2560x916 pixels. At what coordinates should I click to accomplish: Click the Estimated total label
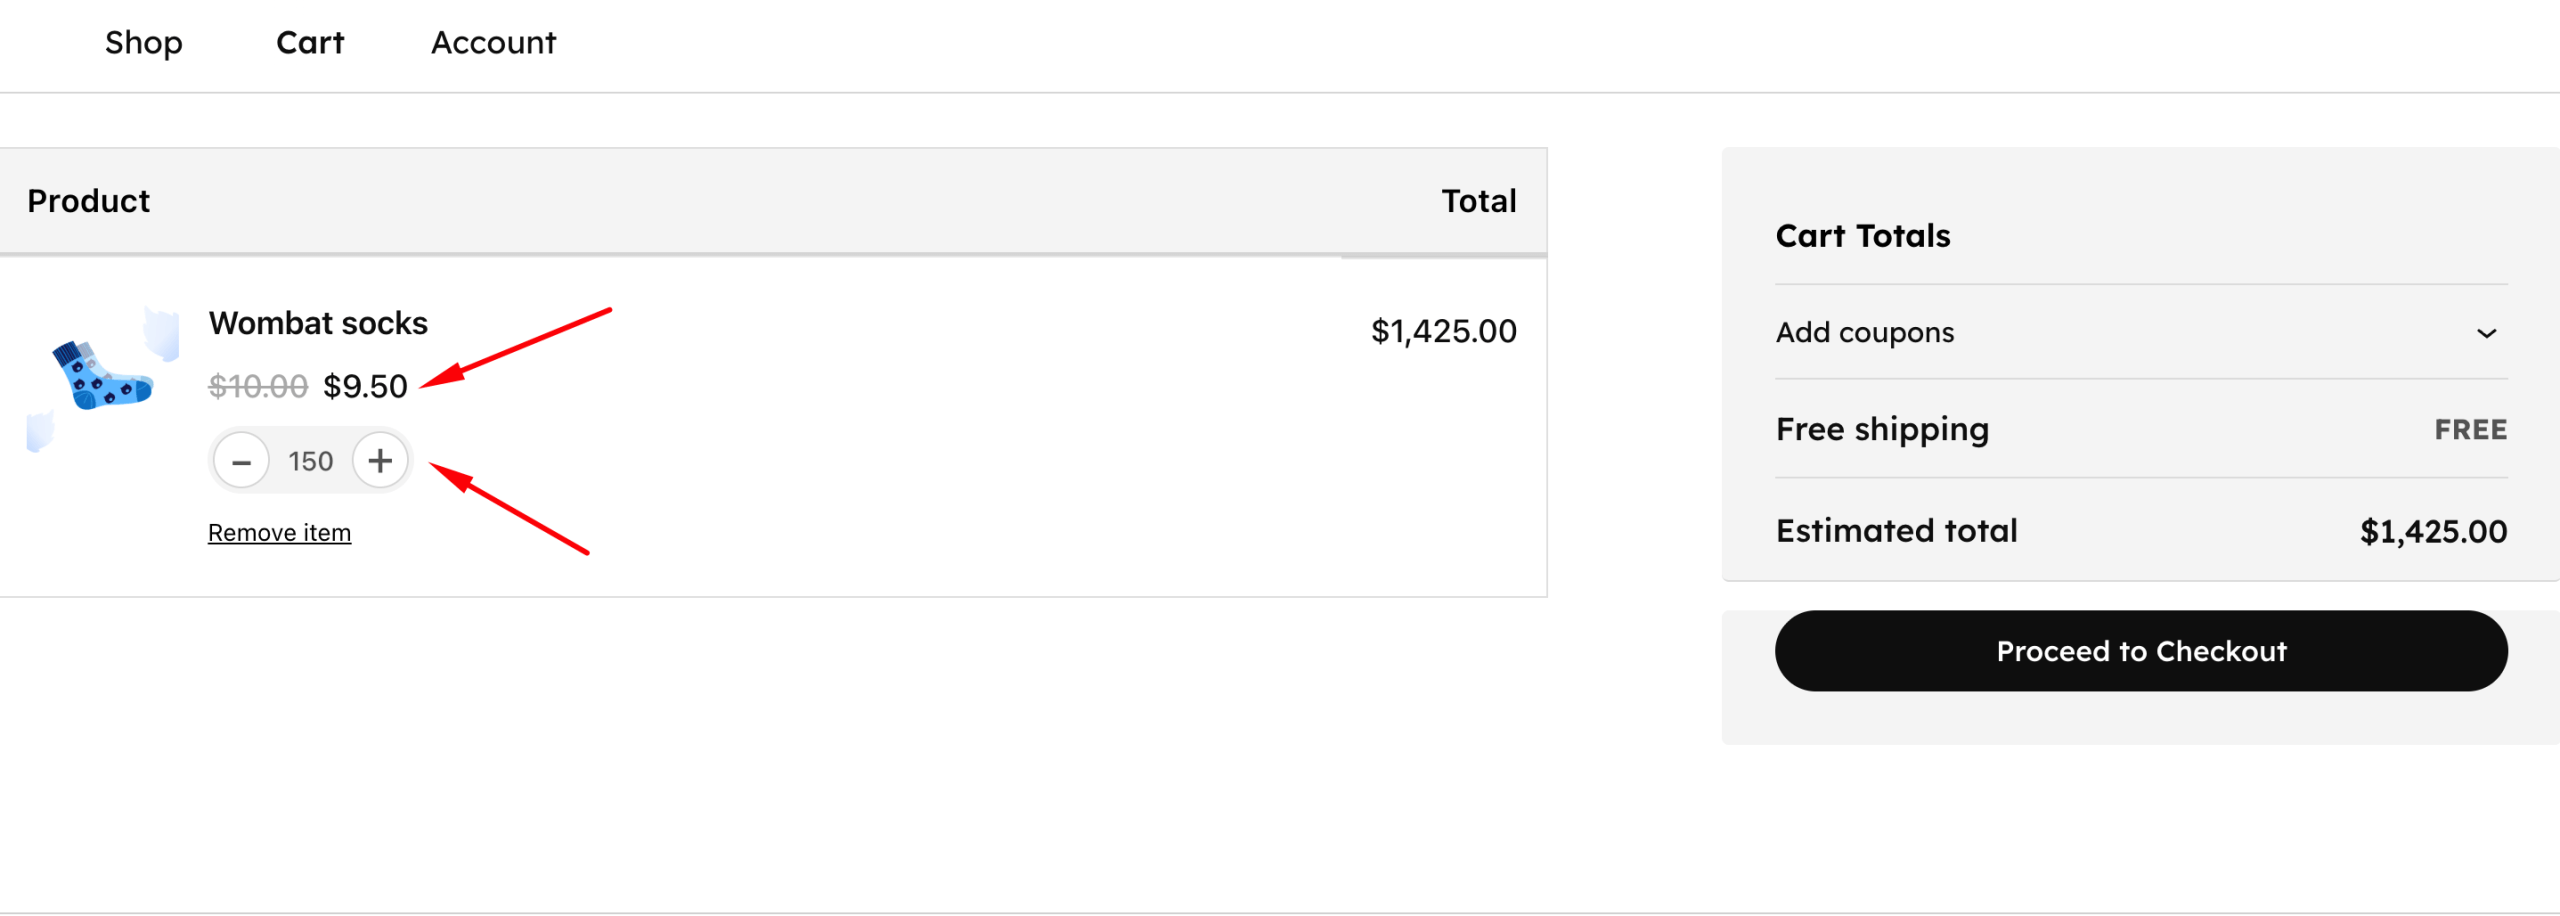tap(1896, 531)
